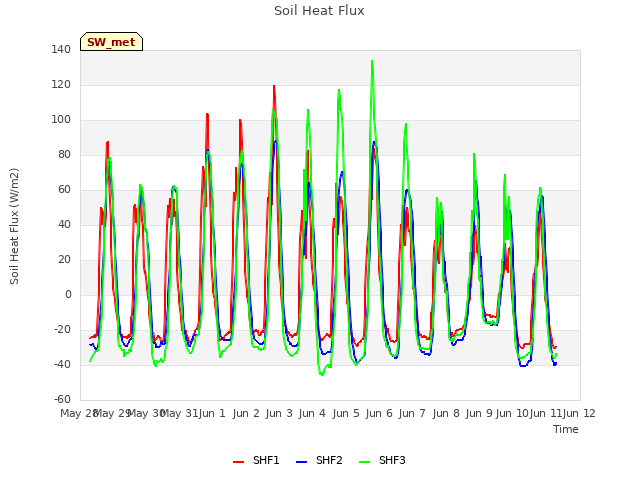This screenshot has height=480, width=640.
Task: Click the lowest green SHF3 trough near -45
Action: point(322,374)
